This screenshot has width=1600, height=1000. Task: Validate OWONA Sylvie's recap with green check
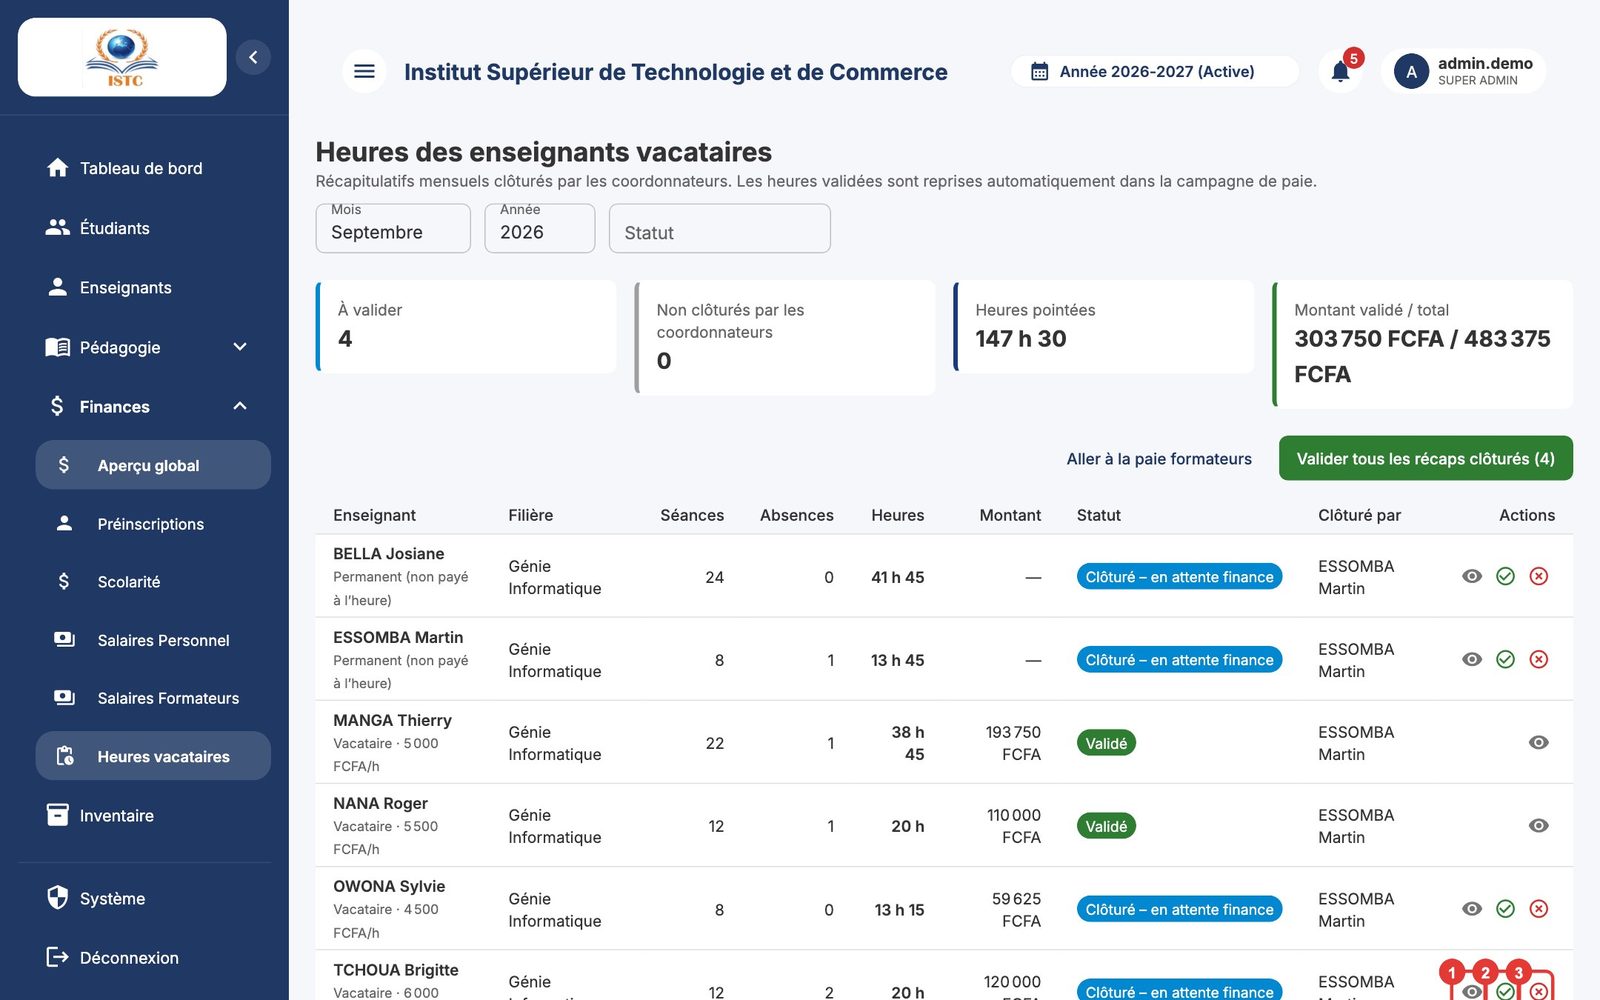tap(1505, 909)
